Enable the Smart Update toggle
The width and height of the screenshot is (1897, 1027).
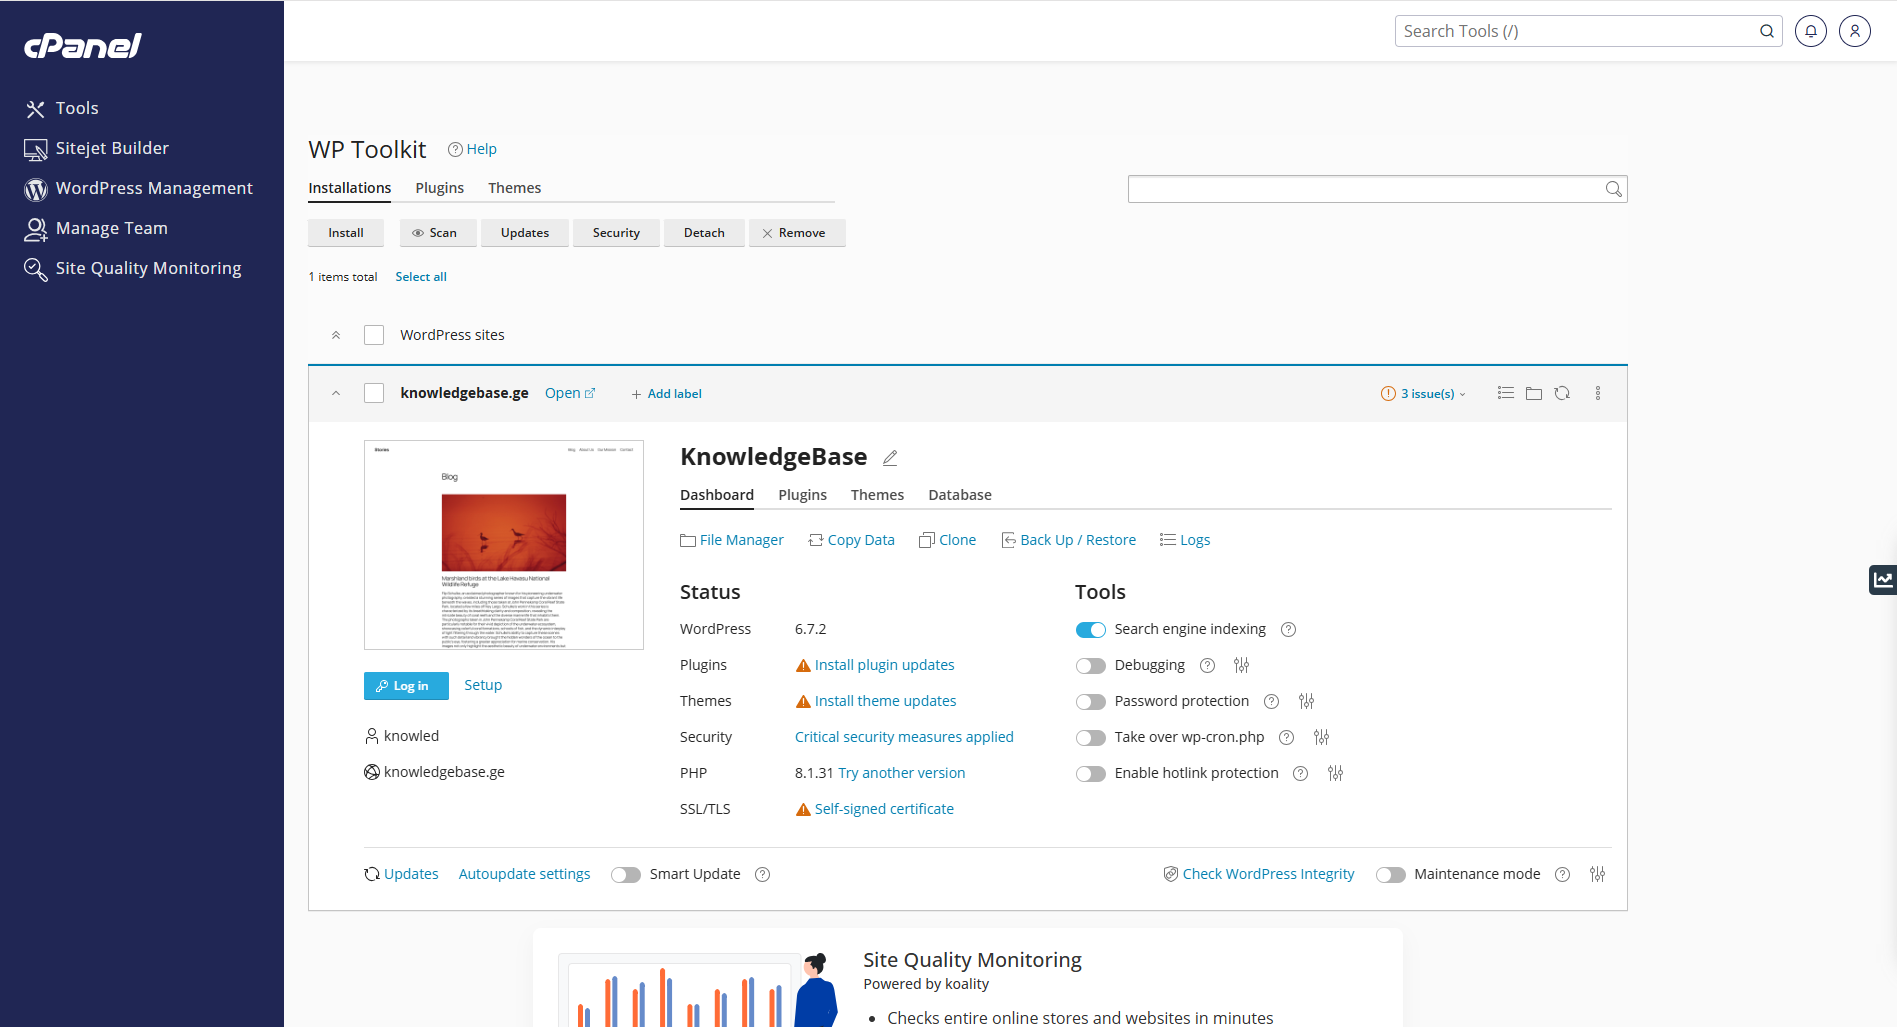coord(625,874)
